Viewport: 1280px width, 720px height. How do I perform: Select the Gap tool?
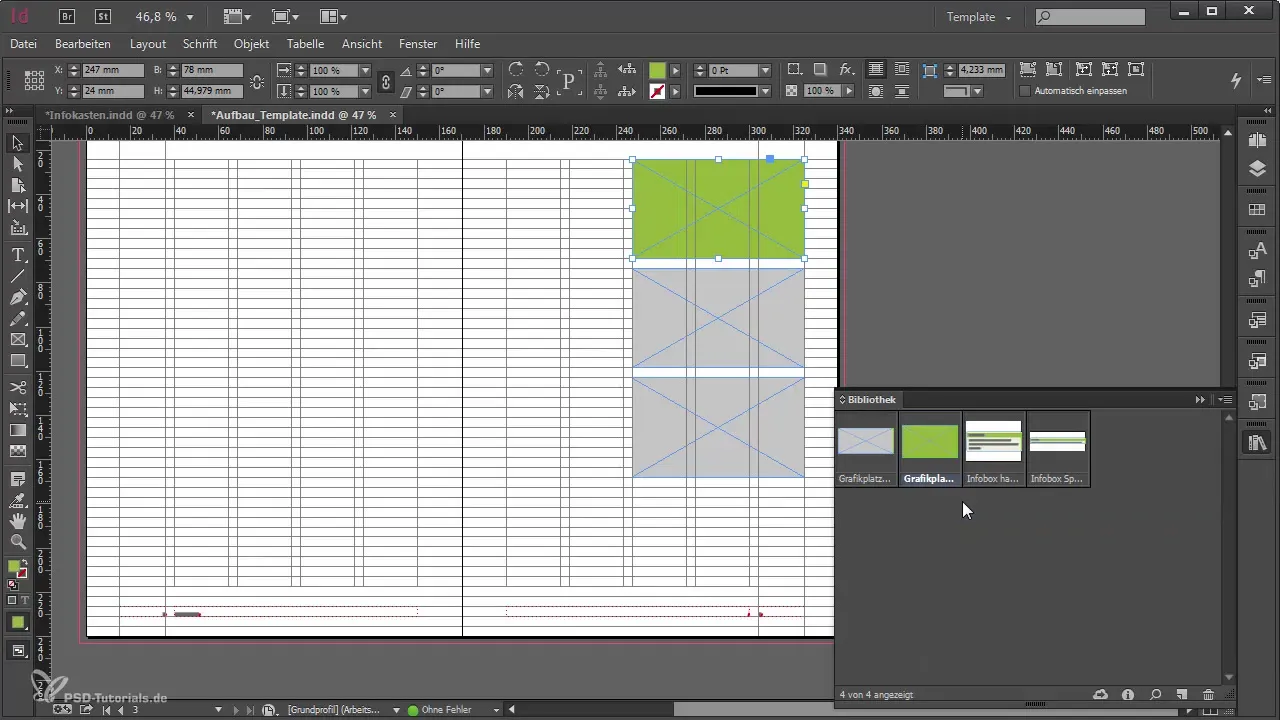(x=18, y=206)
